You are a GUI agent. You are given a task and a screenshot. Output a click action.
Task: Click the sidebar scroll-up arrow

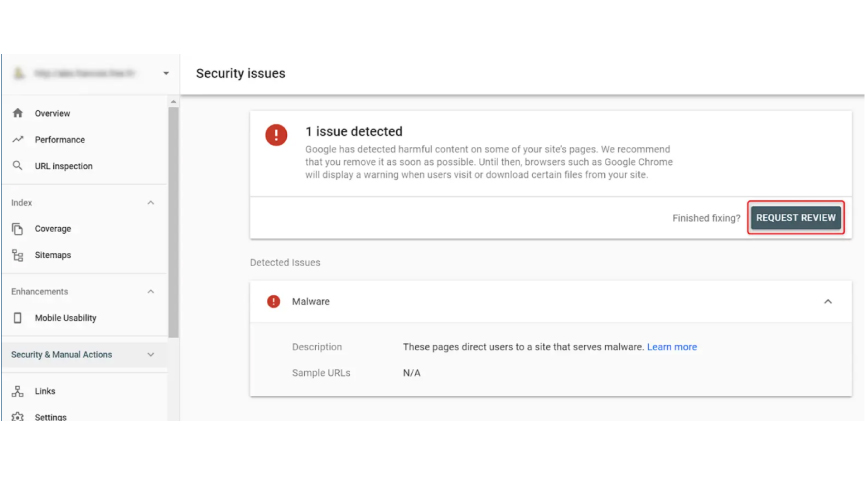click(173, 102)
